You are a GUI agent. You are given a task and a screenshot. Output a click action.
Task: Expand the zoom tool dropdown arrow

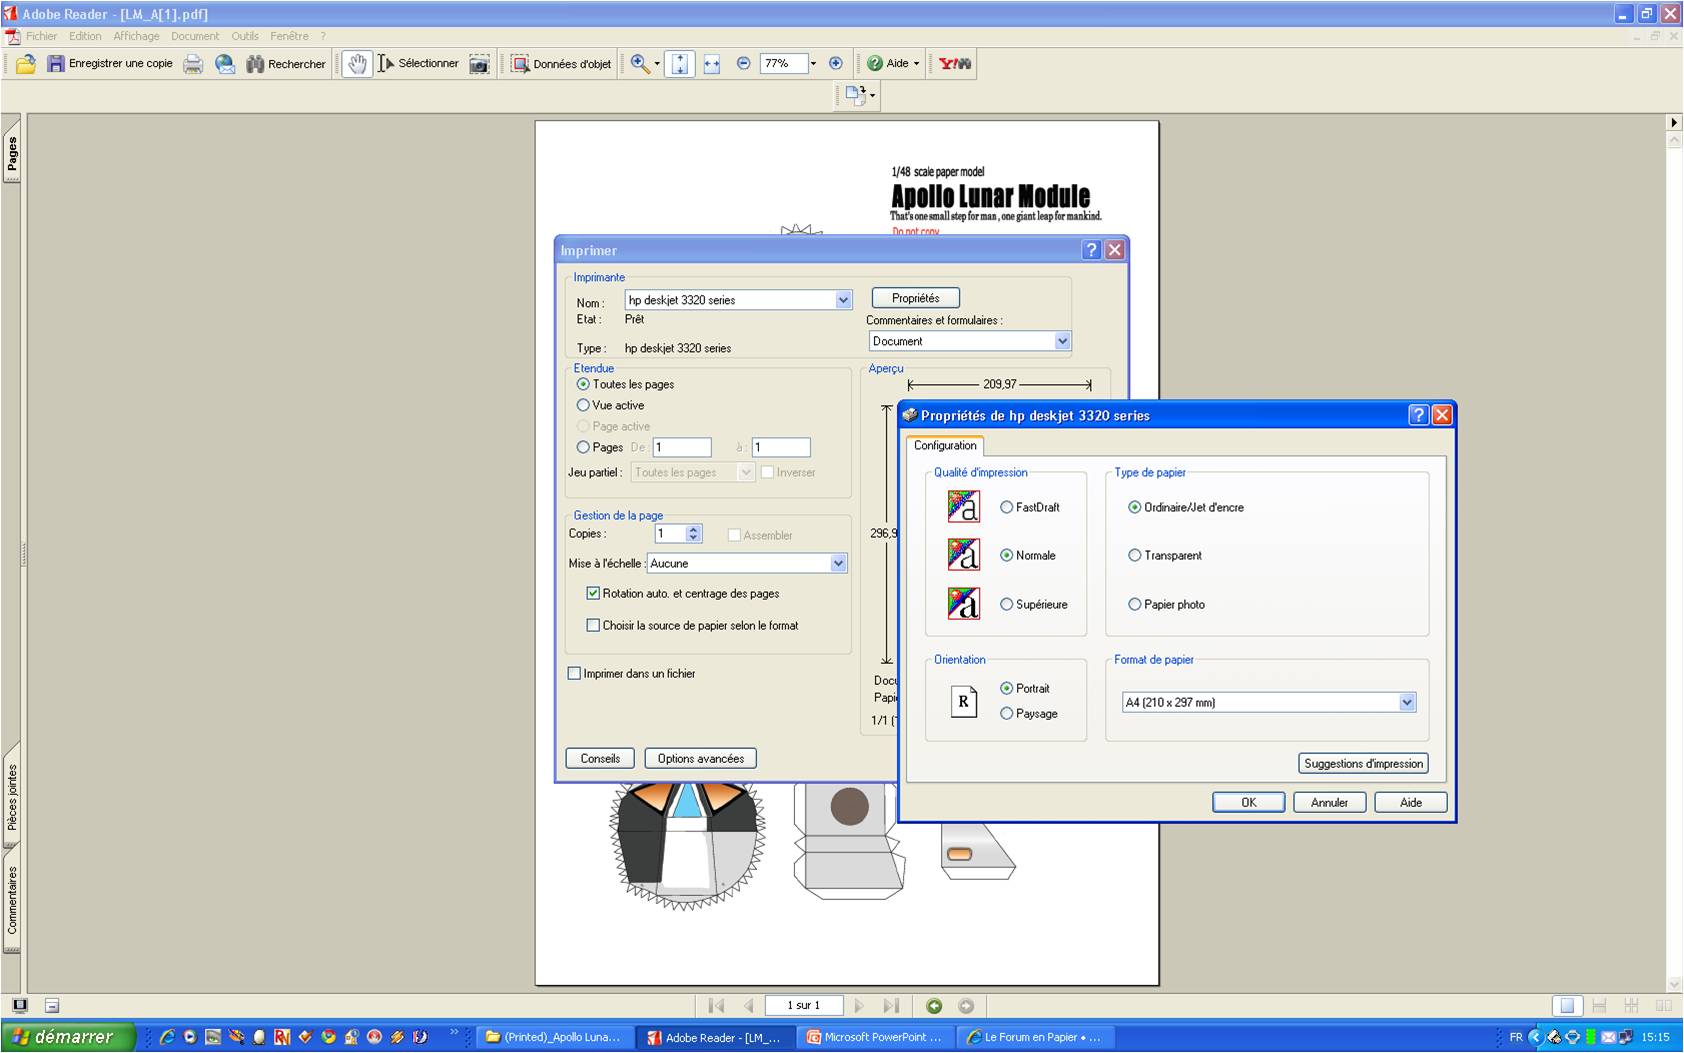click(657, 64)
